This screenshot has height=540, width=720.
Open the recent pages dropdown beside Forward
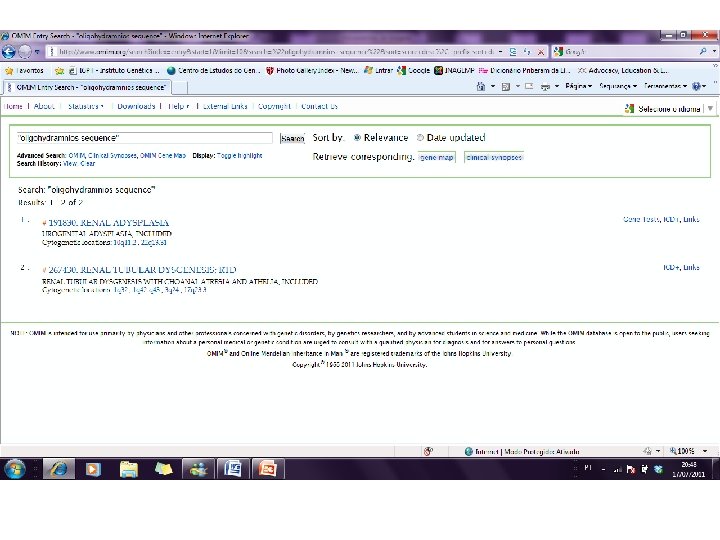[x=37, y=52]
